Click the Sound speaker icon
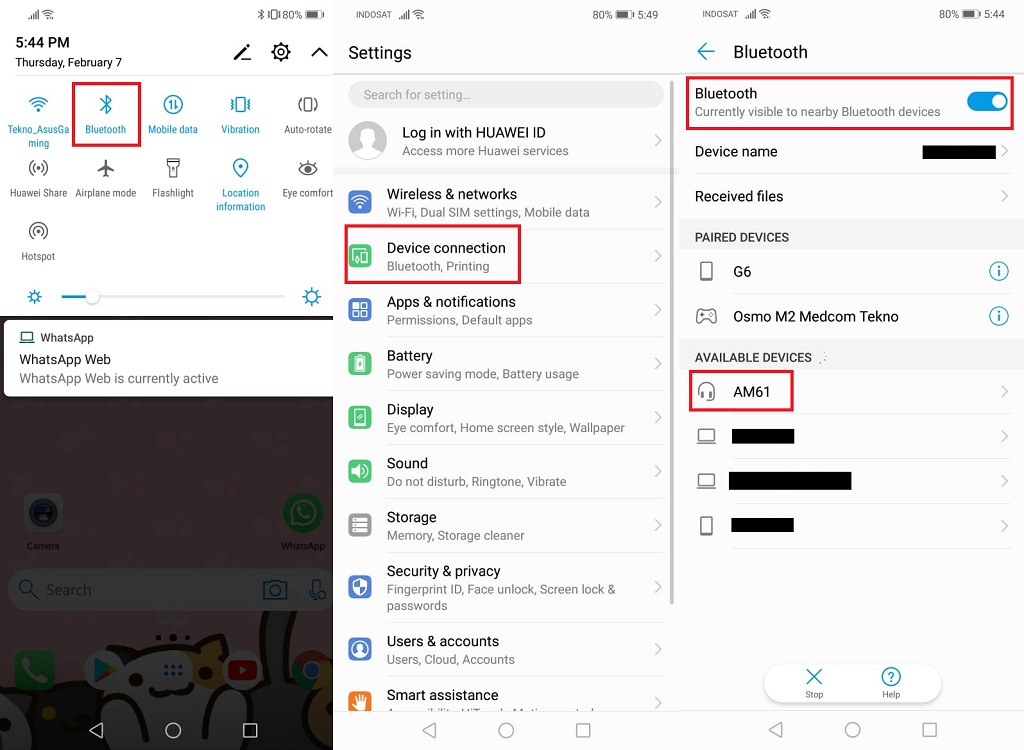This screenshot has width=1024, height=750. coord(360,471)
